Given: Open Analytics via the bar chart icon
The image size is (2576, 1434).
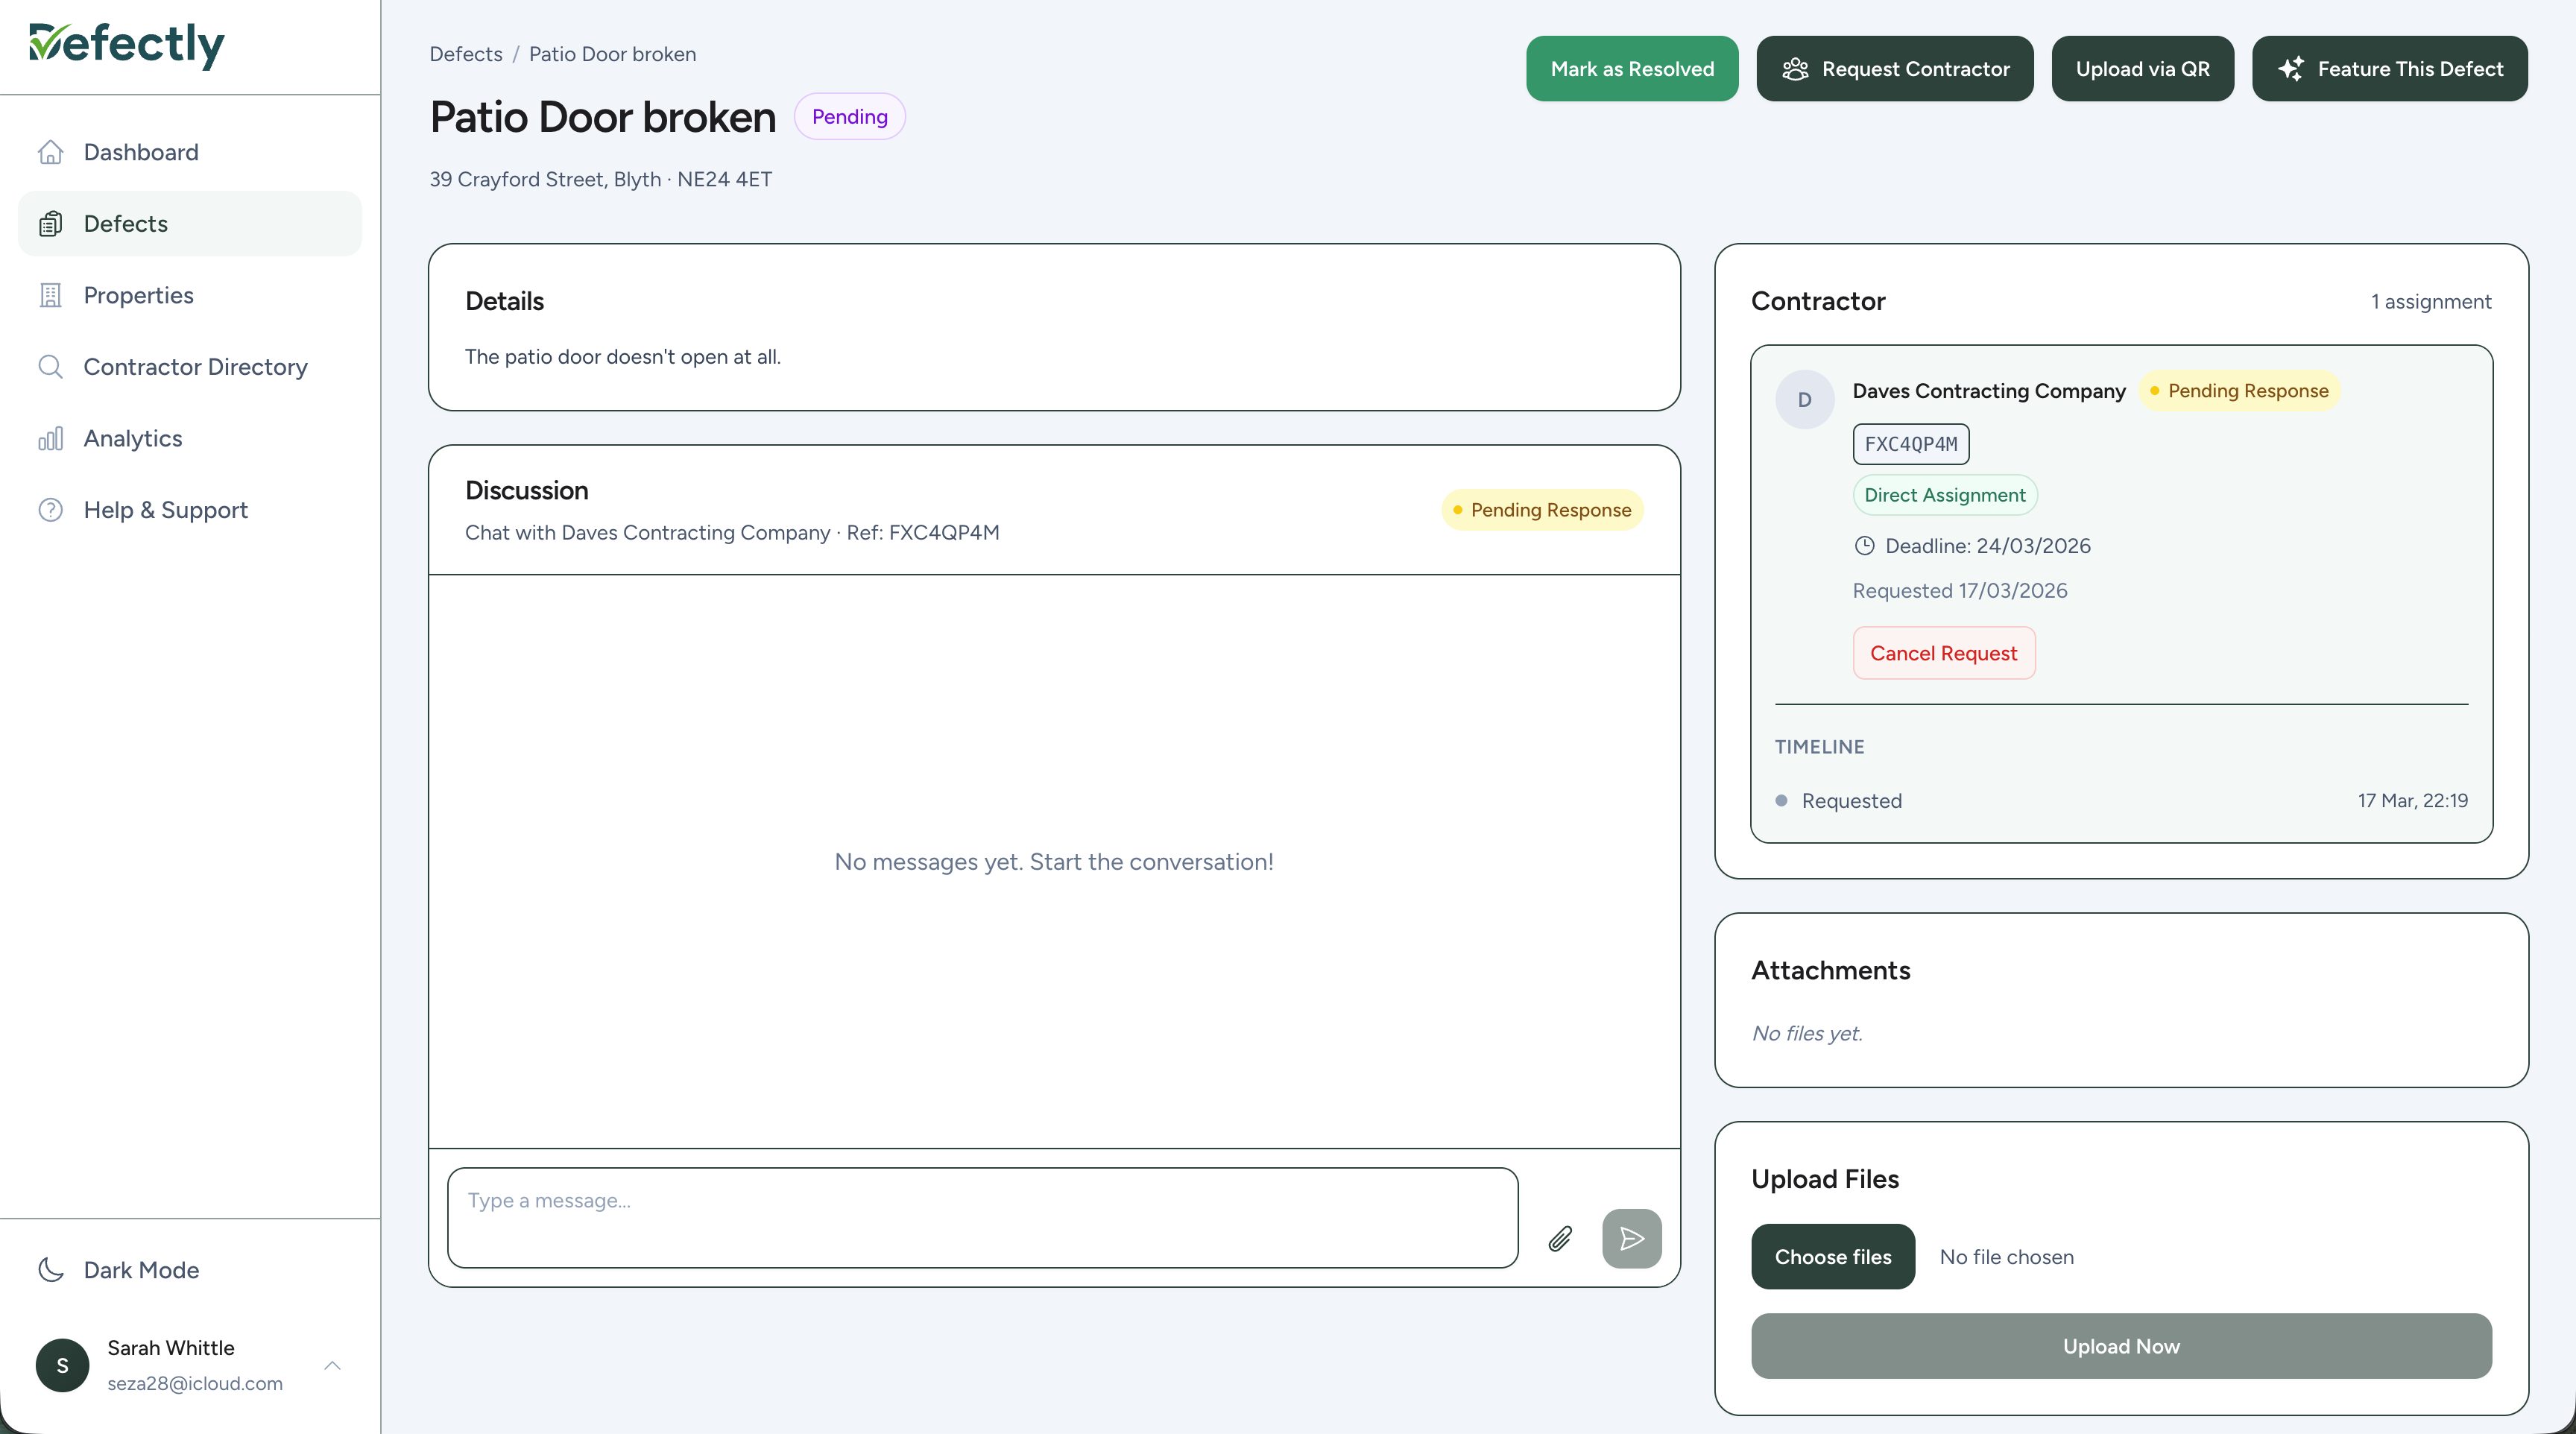Looking at the screenshot, I should tap(51, 438).
